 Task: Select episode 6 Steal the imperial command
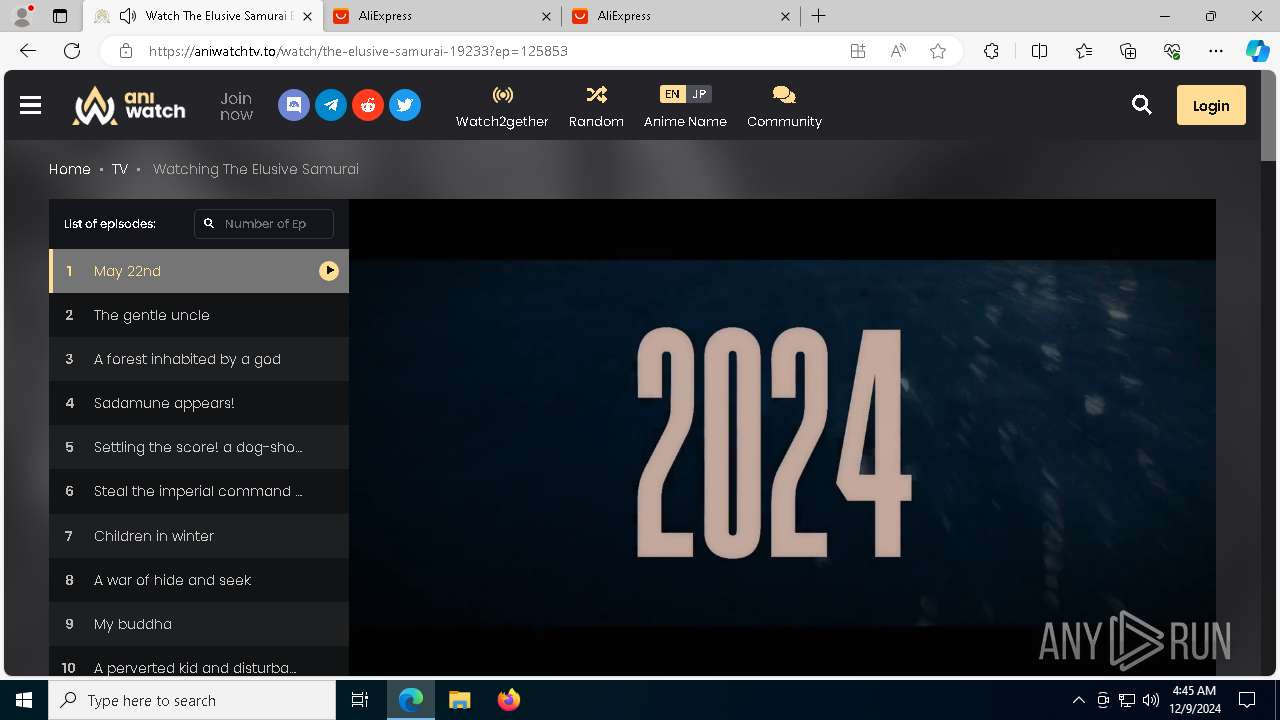point(199,491)
